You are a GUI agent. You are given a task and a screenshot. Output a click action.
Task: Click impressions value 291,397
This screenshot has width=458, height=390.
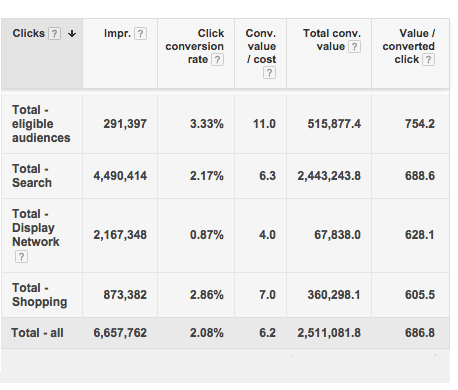125,124
